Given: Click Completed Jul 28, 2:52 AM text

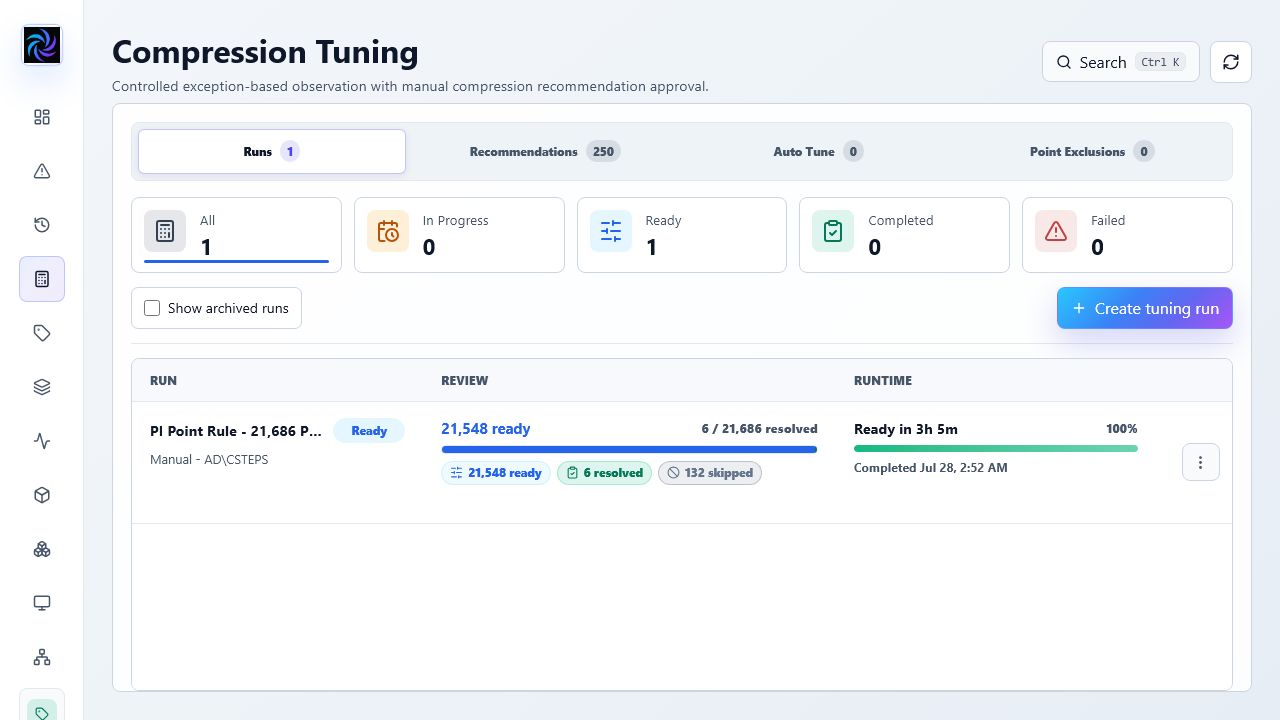Looking at the screenshot, I should [x=931, y=468].
